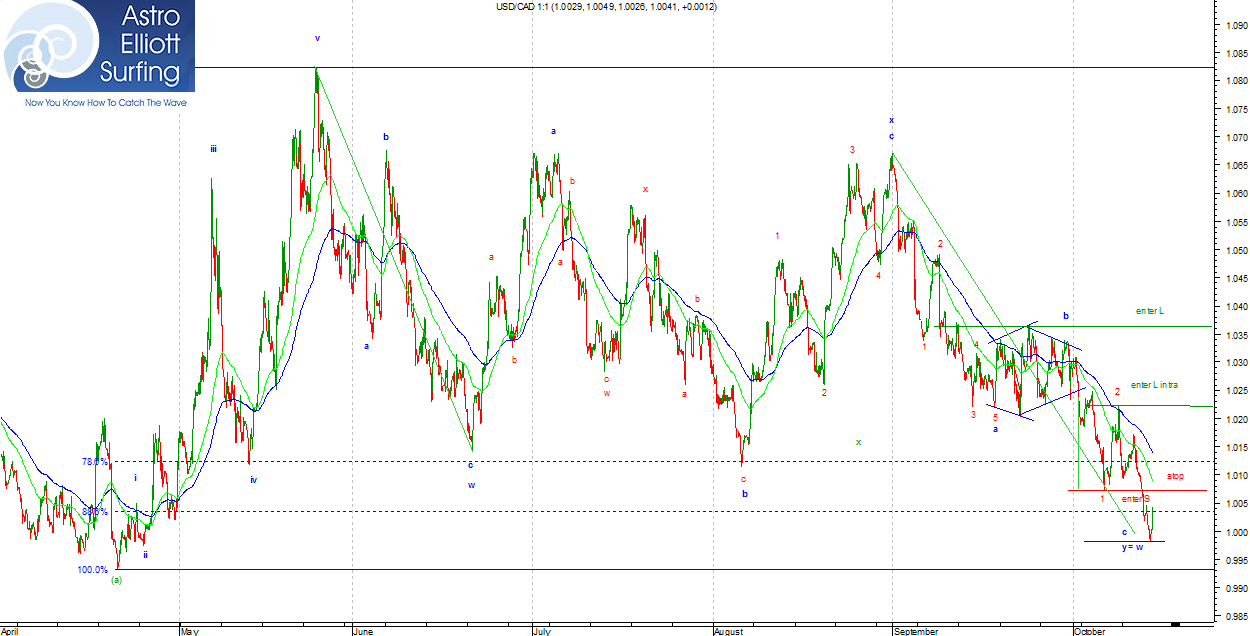1250x636 pixels.
Task: Click the blue 'y= w' label
Action: click(x=1132, y=547)
